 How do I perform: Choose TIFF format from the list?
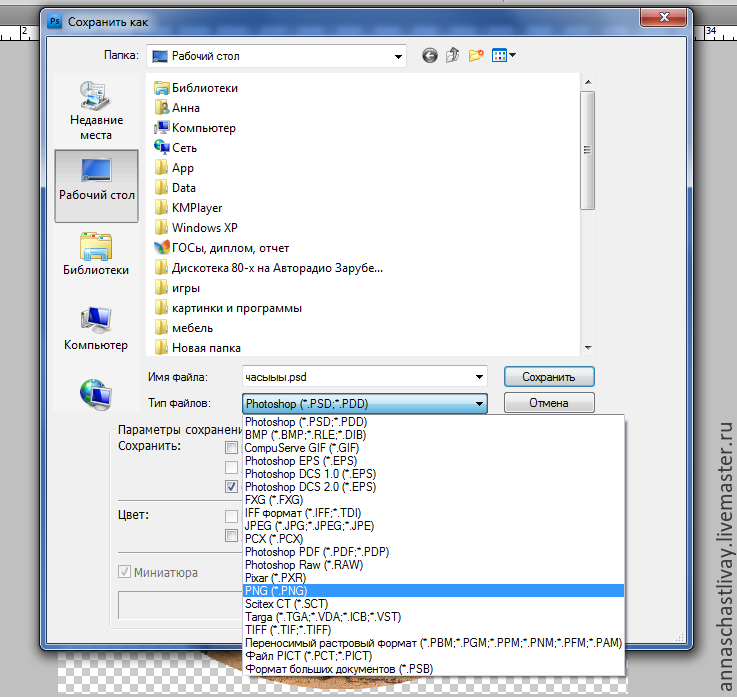click(433, 630)
